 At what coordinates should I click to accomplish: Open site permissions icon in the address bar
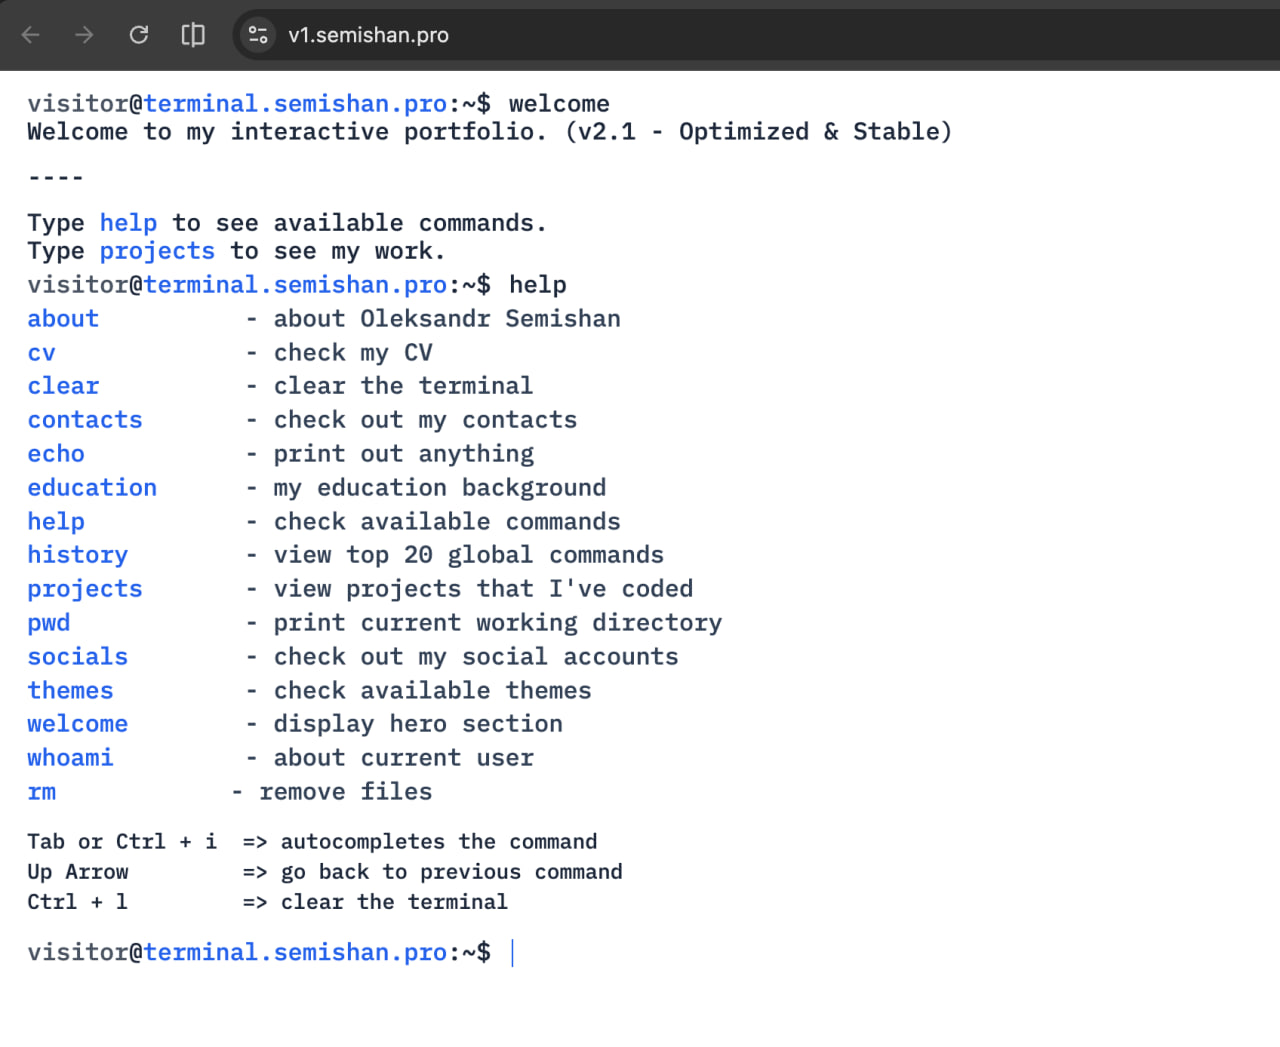pyautogui.click(x=257, y=34)
